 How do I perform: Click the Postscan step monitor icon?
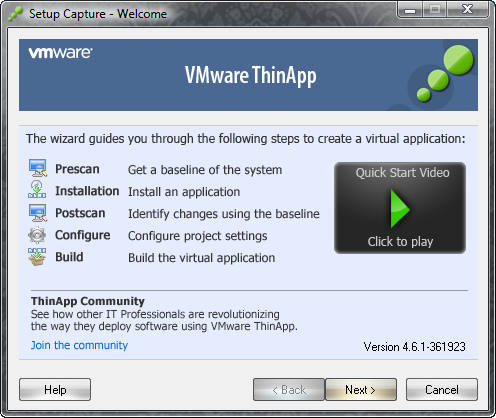(x=37, y=212)
